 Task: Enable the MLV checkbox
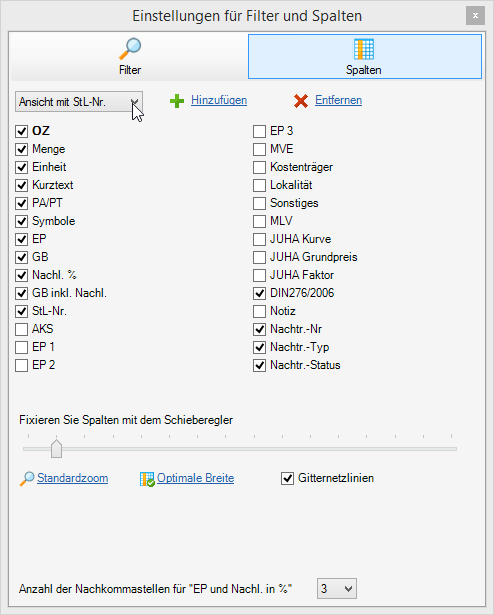(259, 222)
